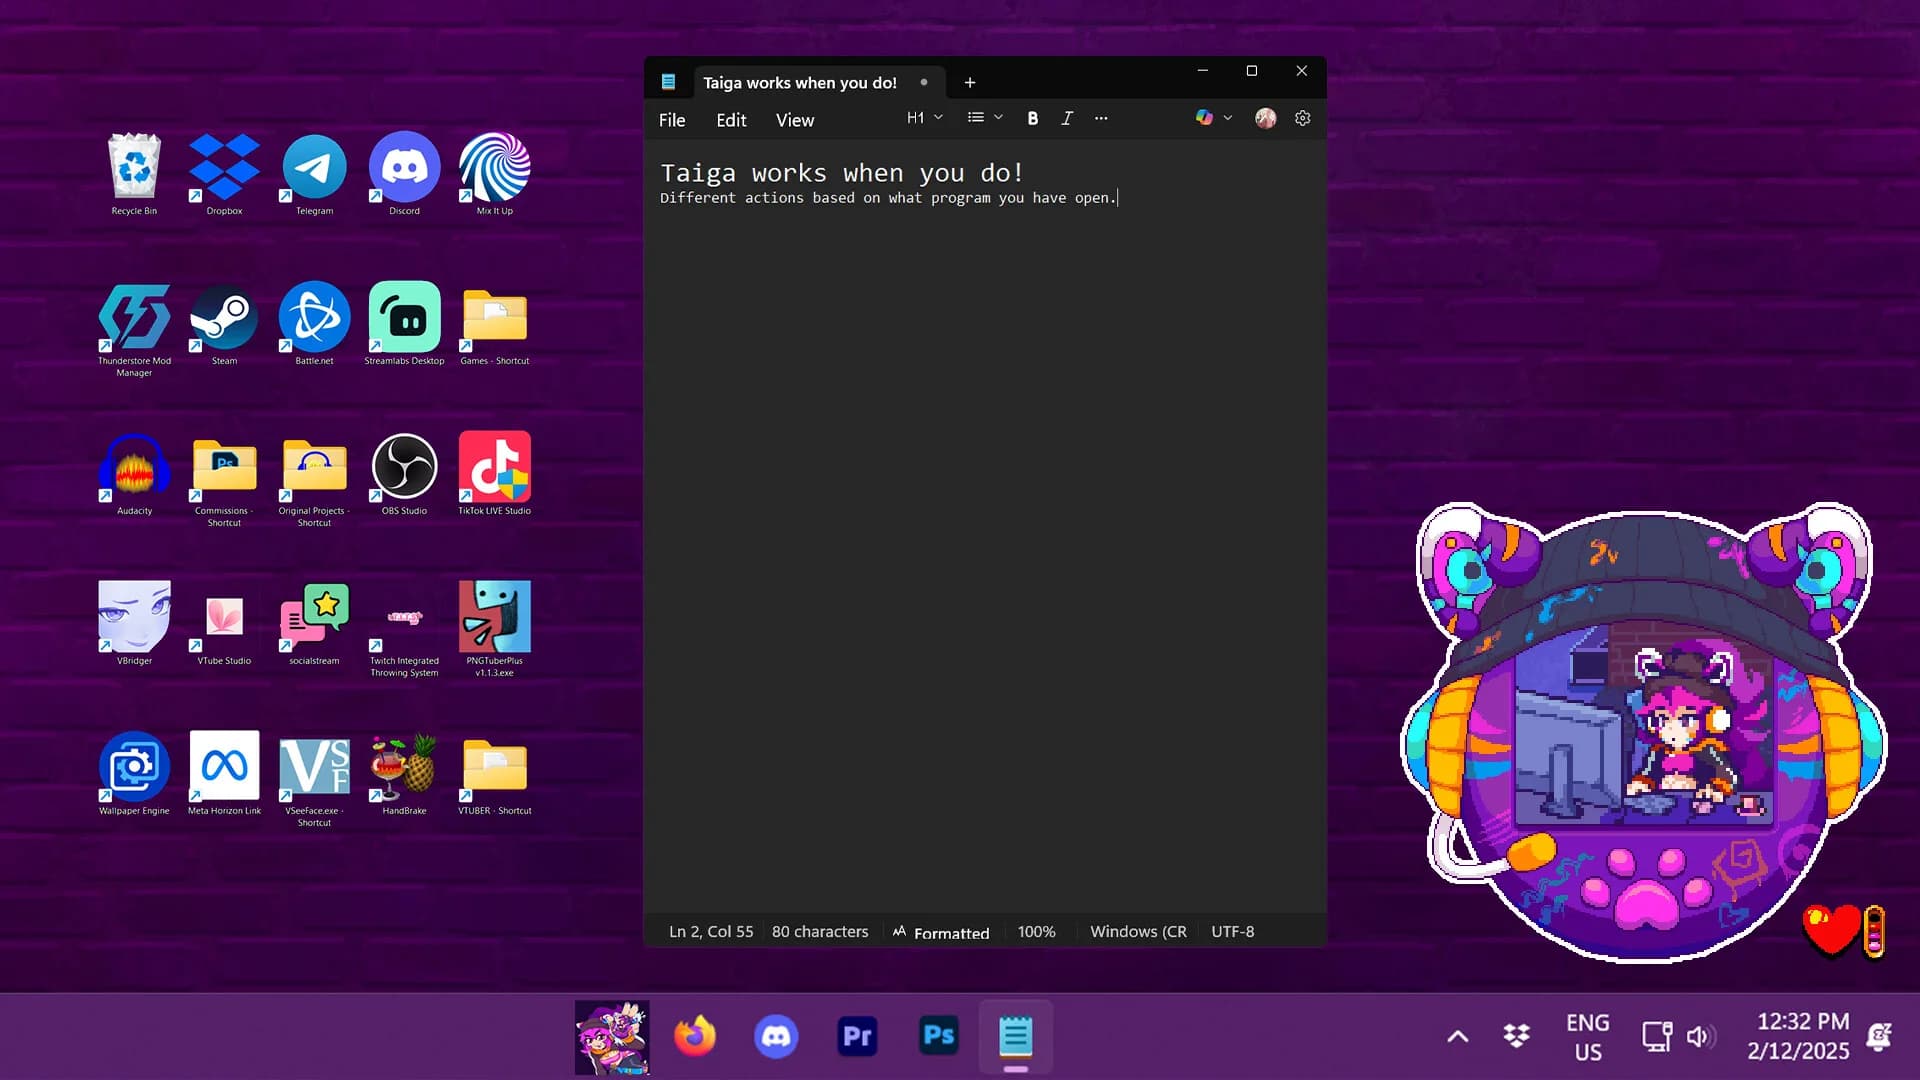
Task: Click the Windows (CR line ending indicator
Action: tap(1138, 931)
